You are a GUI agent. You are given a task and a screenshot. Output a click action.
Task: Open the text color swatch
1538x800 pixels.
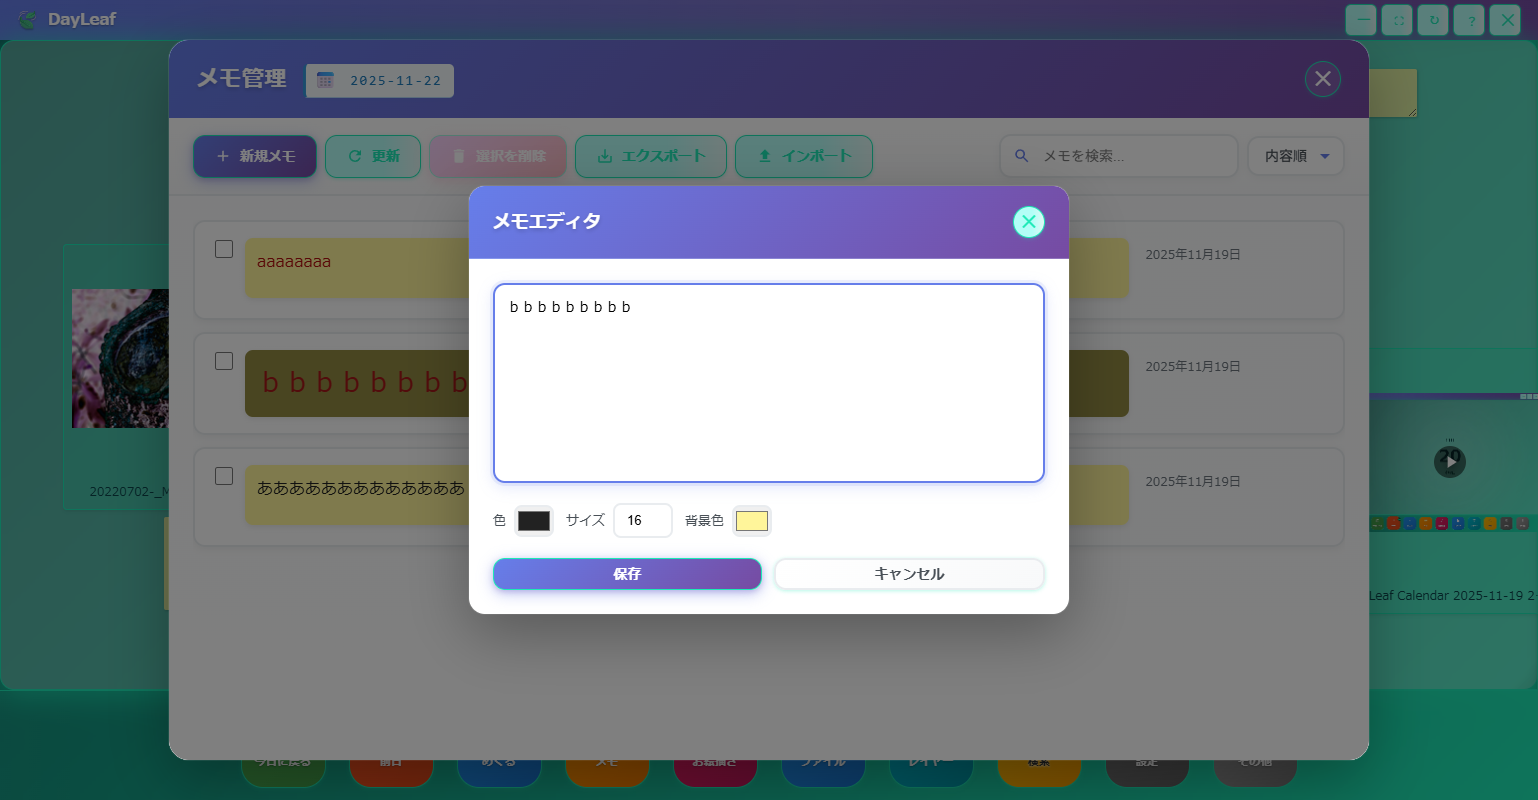tap(533, 521)
